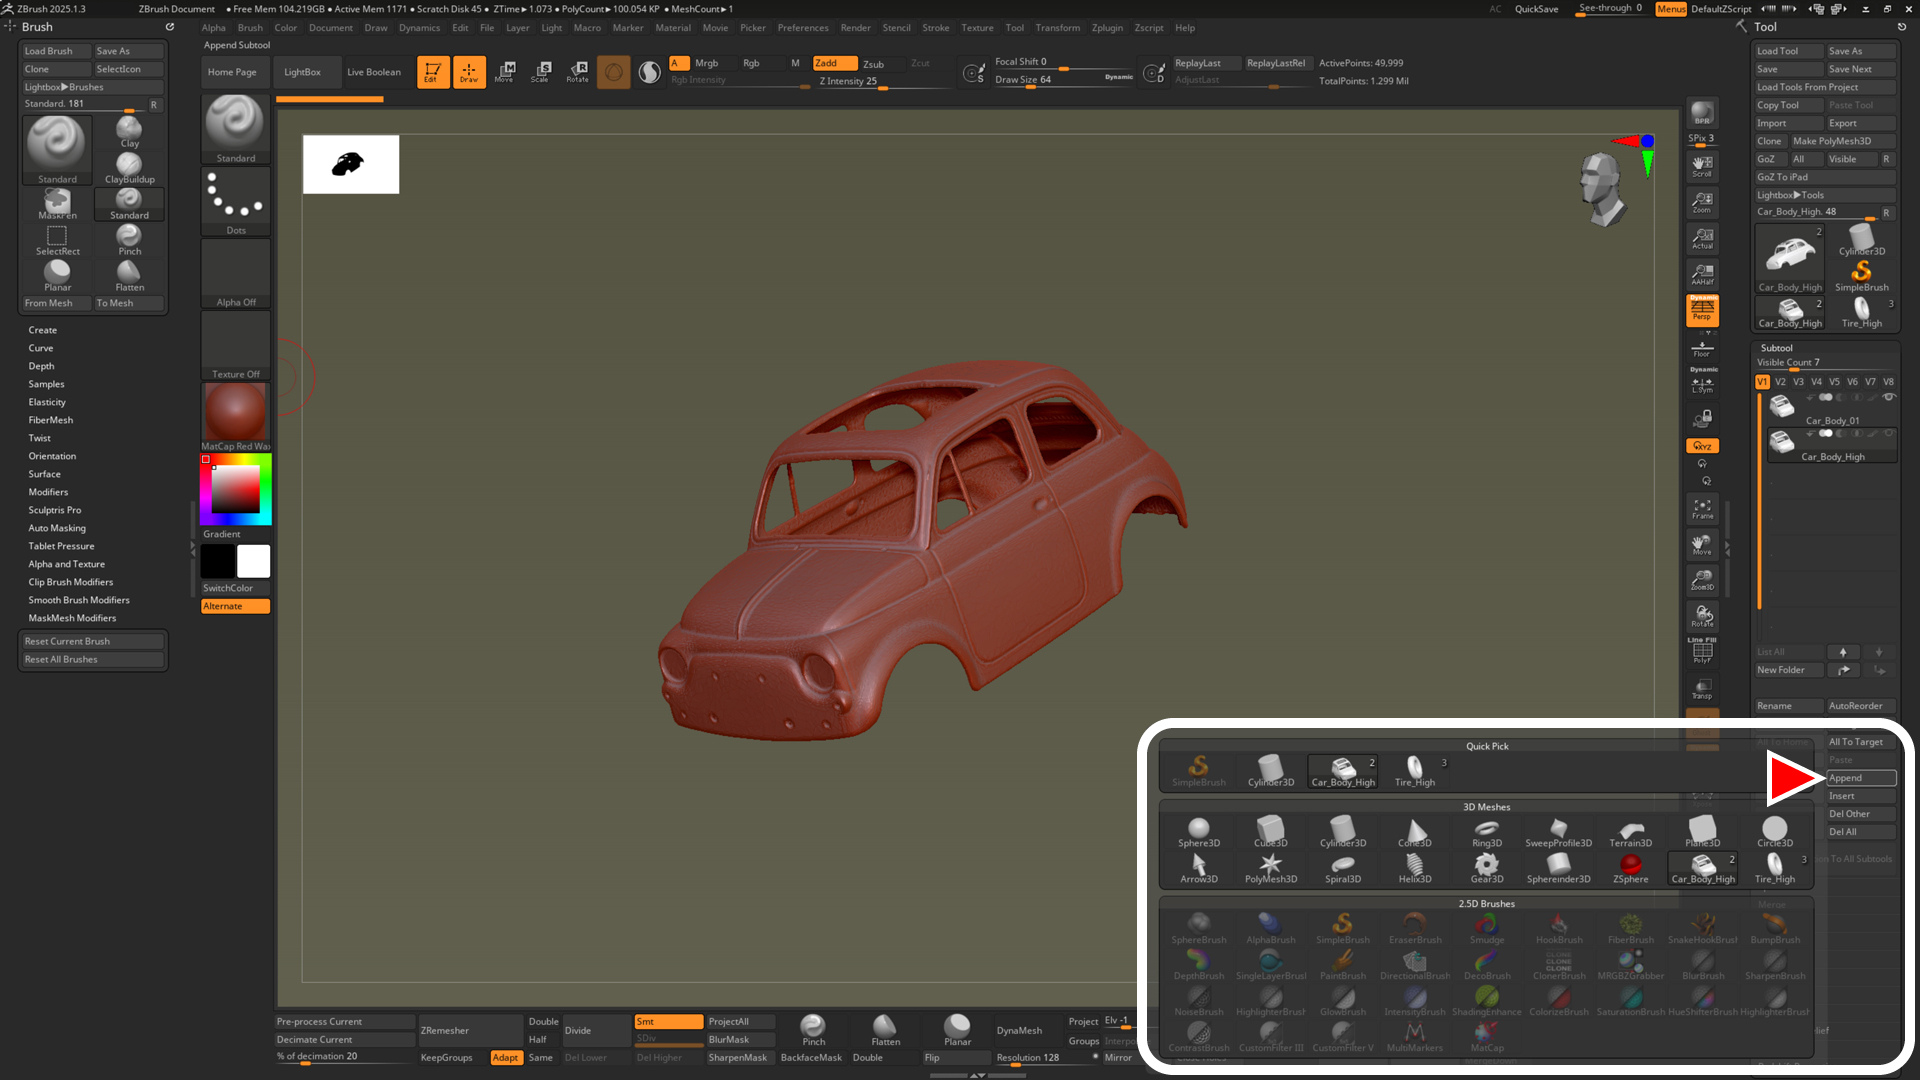The width and height of the screenshot is (1920, 1080).
Task: Toggle the Persp perspective button
Action: click(1702, 310)
